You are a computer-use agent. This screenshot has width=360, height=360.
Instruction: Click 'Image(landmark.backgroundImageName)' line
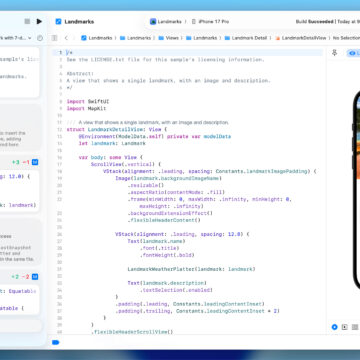point(169,178)
